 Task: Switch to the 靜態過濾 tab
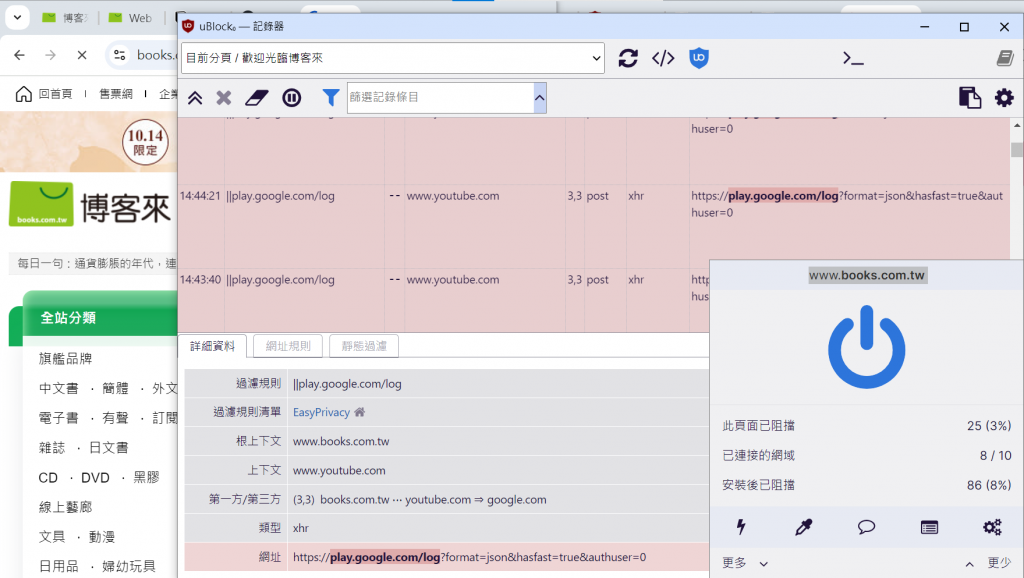click(364, 346)
